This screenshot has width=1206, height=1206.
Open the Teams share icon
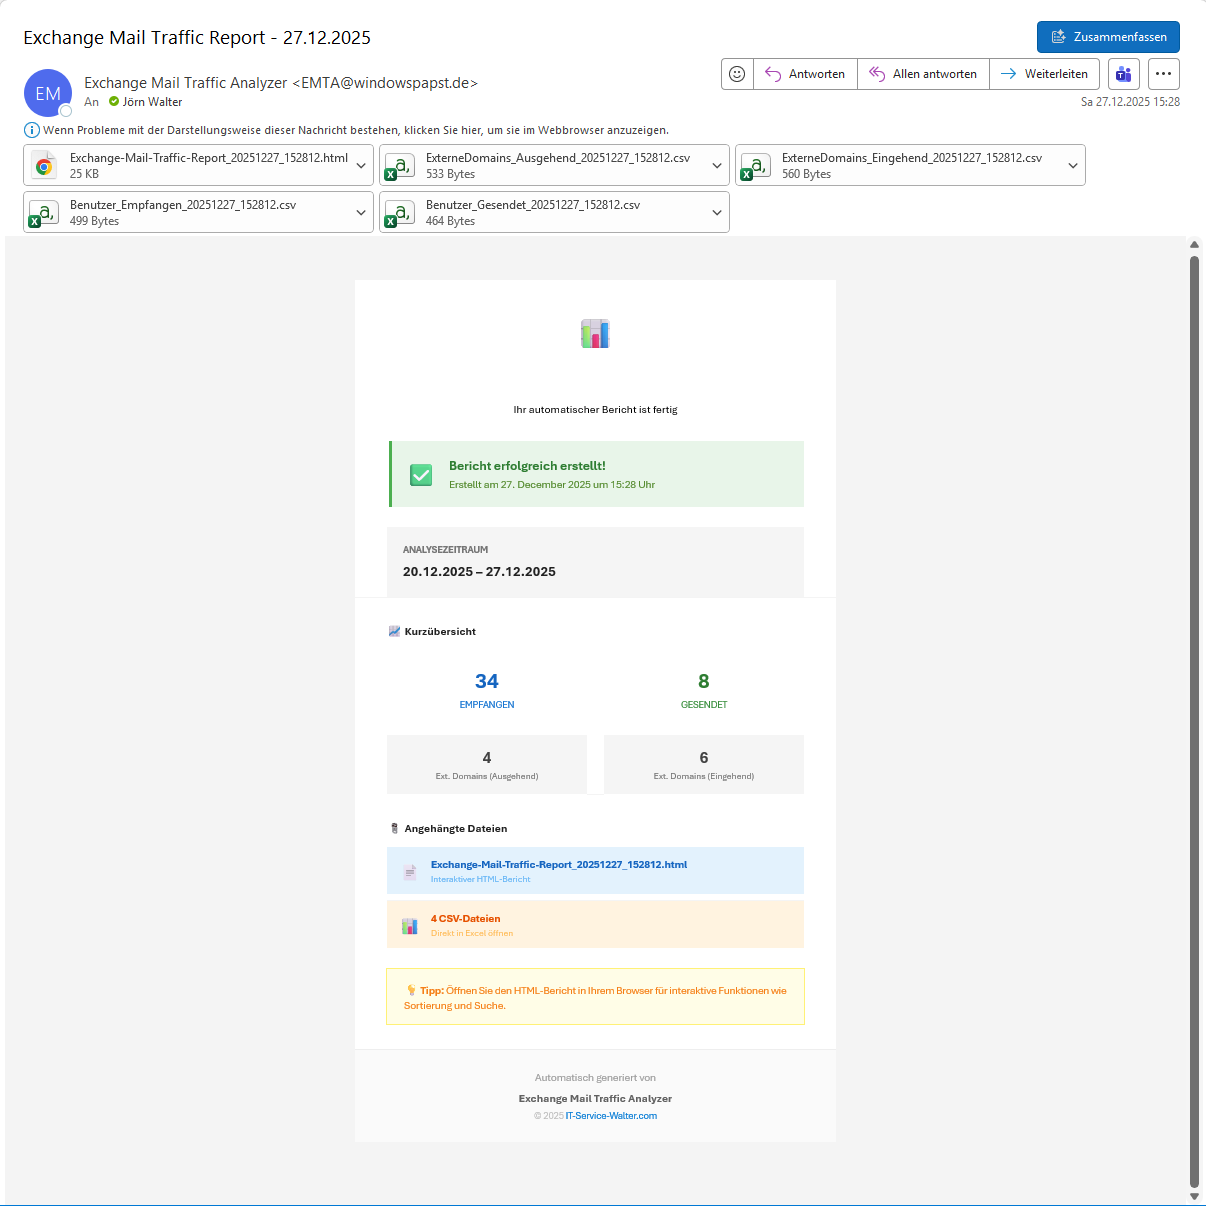[x=1124, y=74]
